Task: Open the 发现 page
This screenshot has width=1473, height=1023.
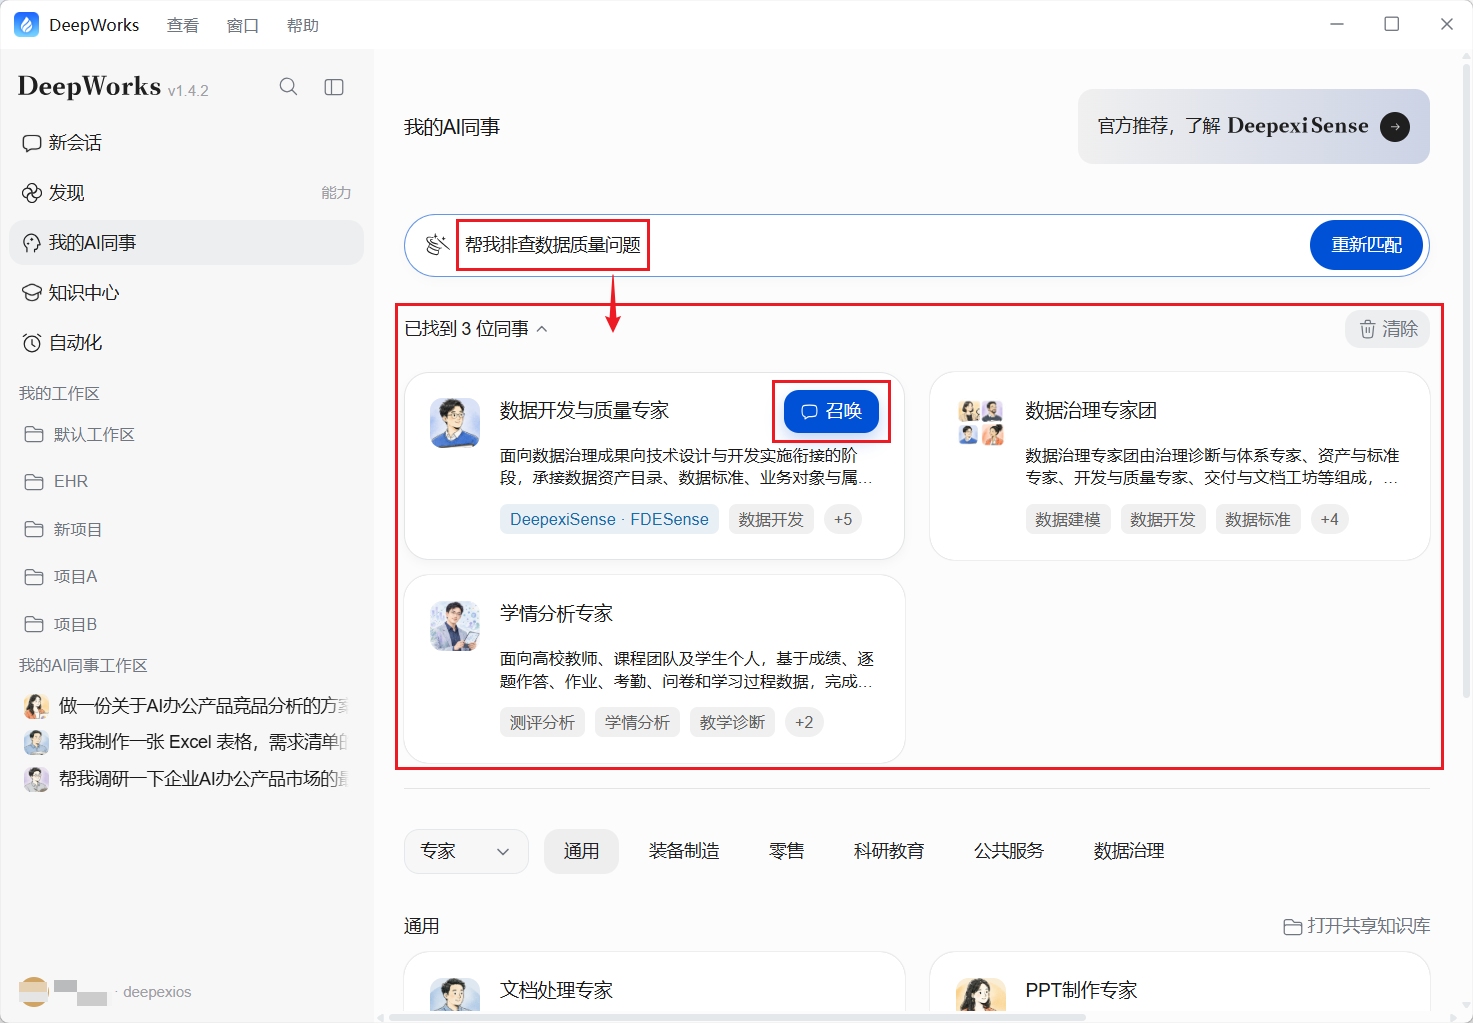Action: pos(186,193)
